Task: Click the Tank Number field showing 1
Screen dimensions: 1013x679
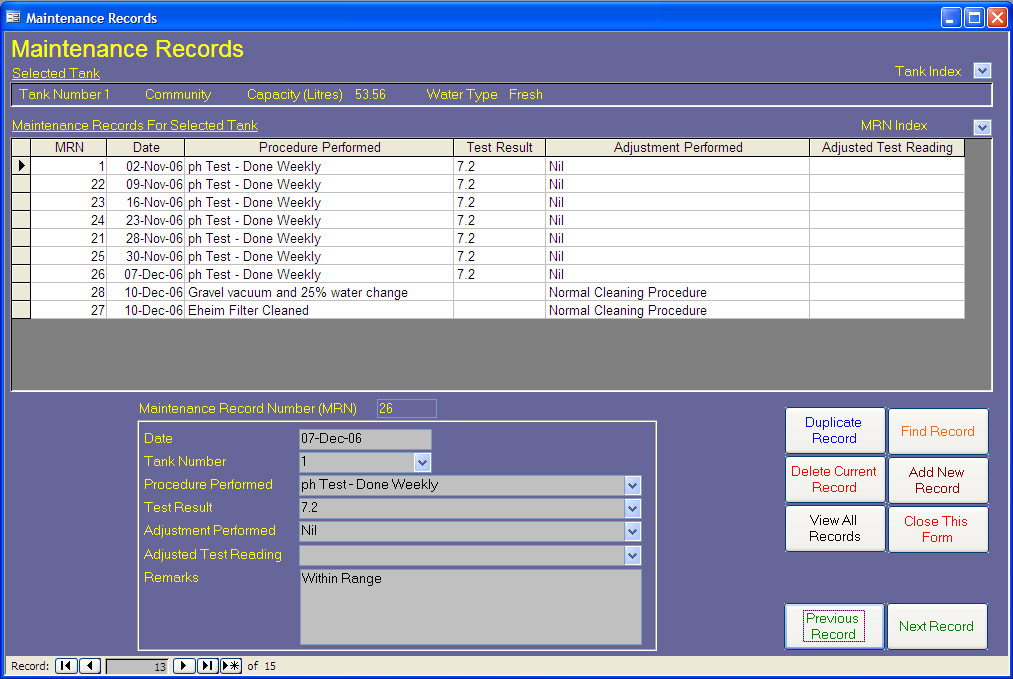Action: (x=357, y=462)
